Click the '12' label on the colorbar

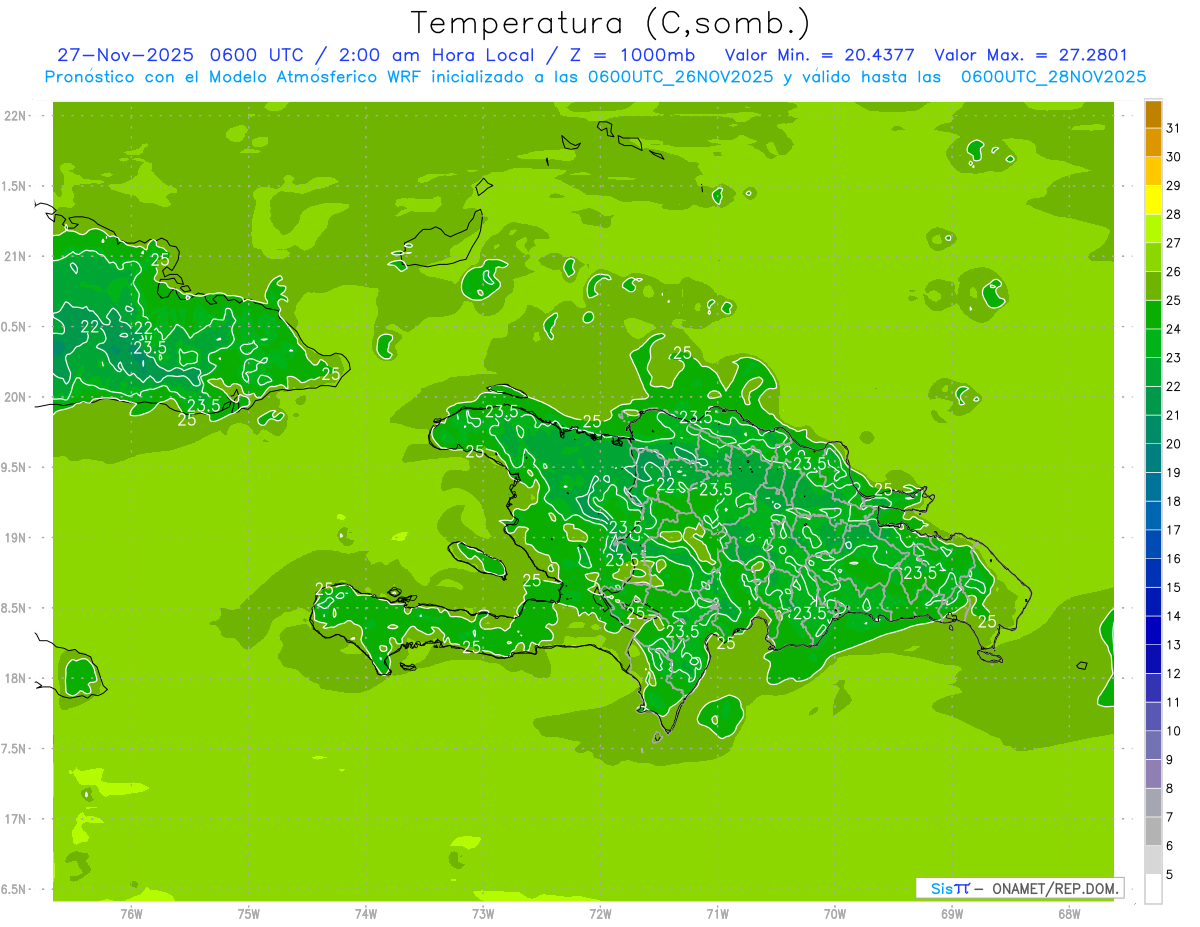point(1174,673)
